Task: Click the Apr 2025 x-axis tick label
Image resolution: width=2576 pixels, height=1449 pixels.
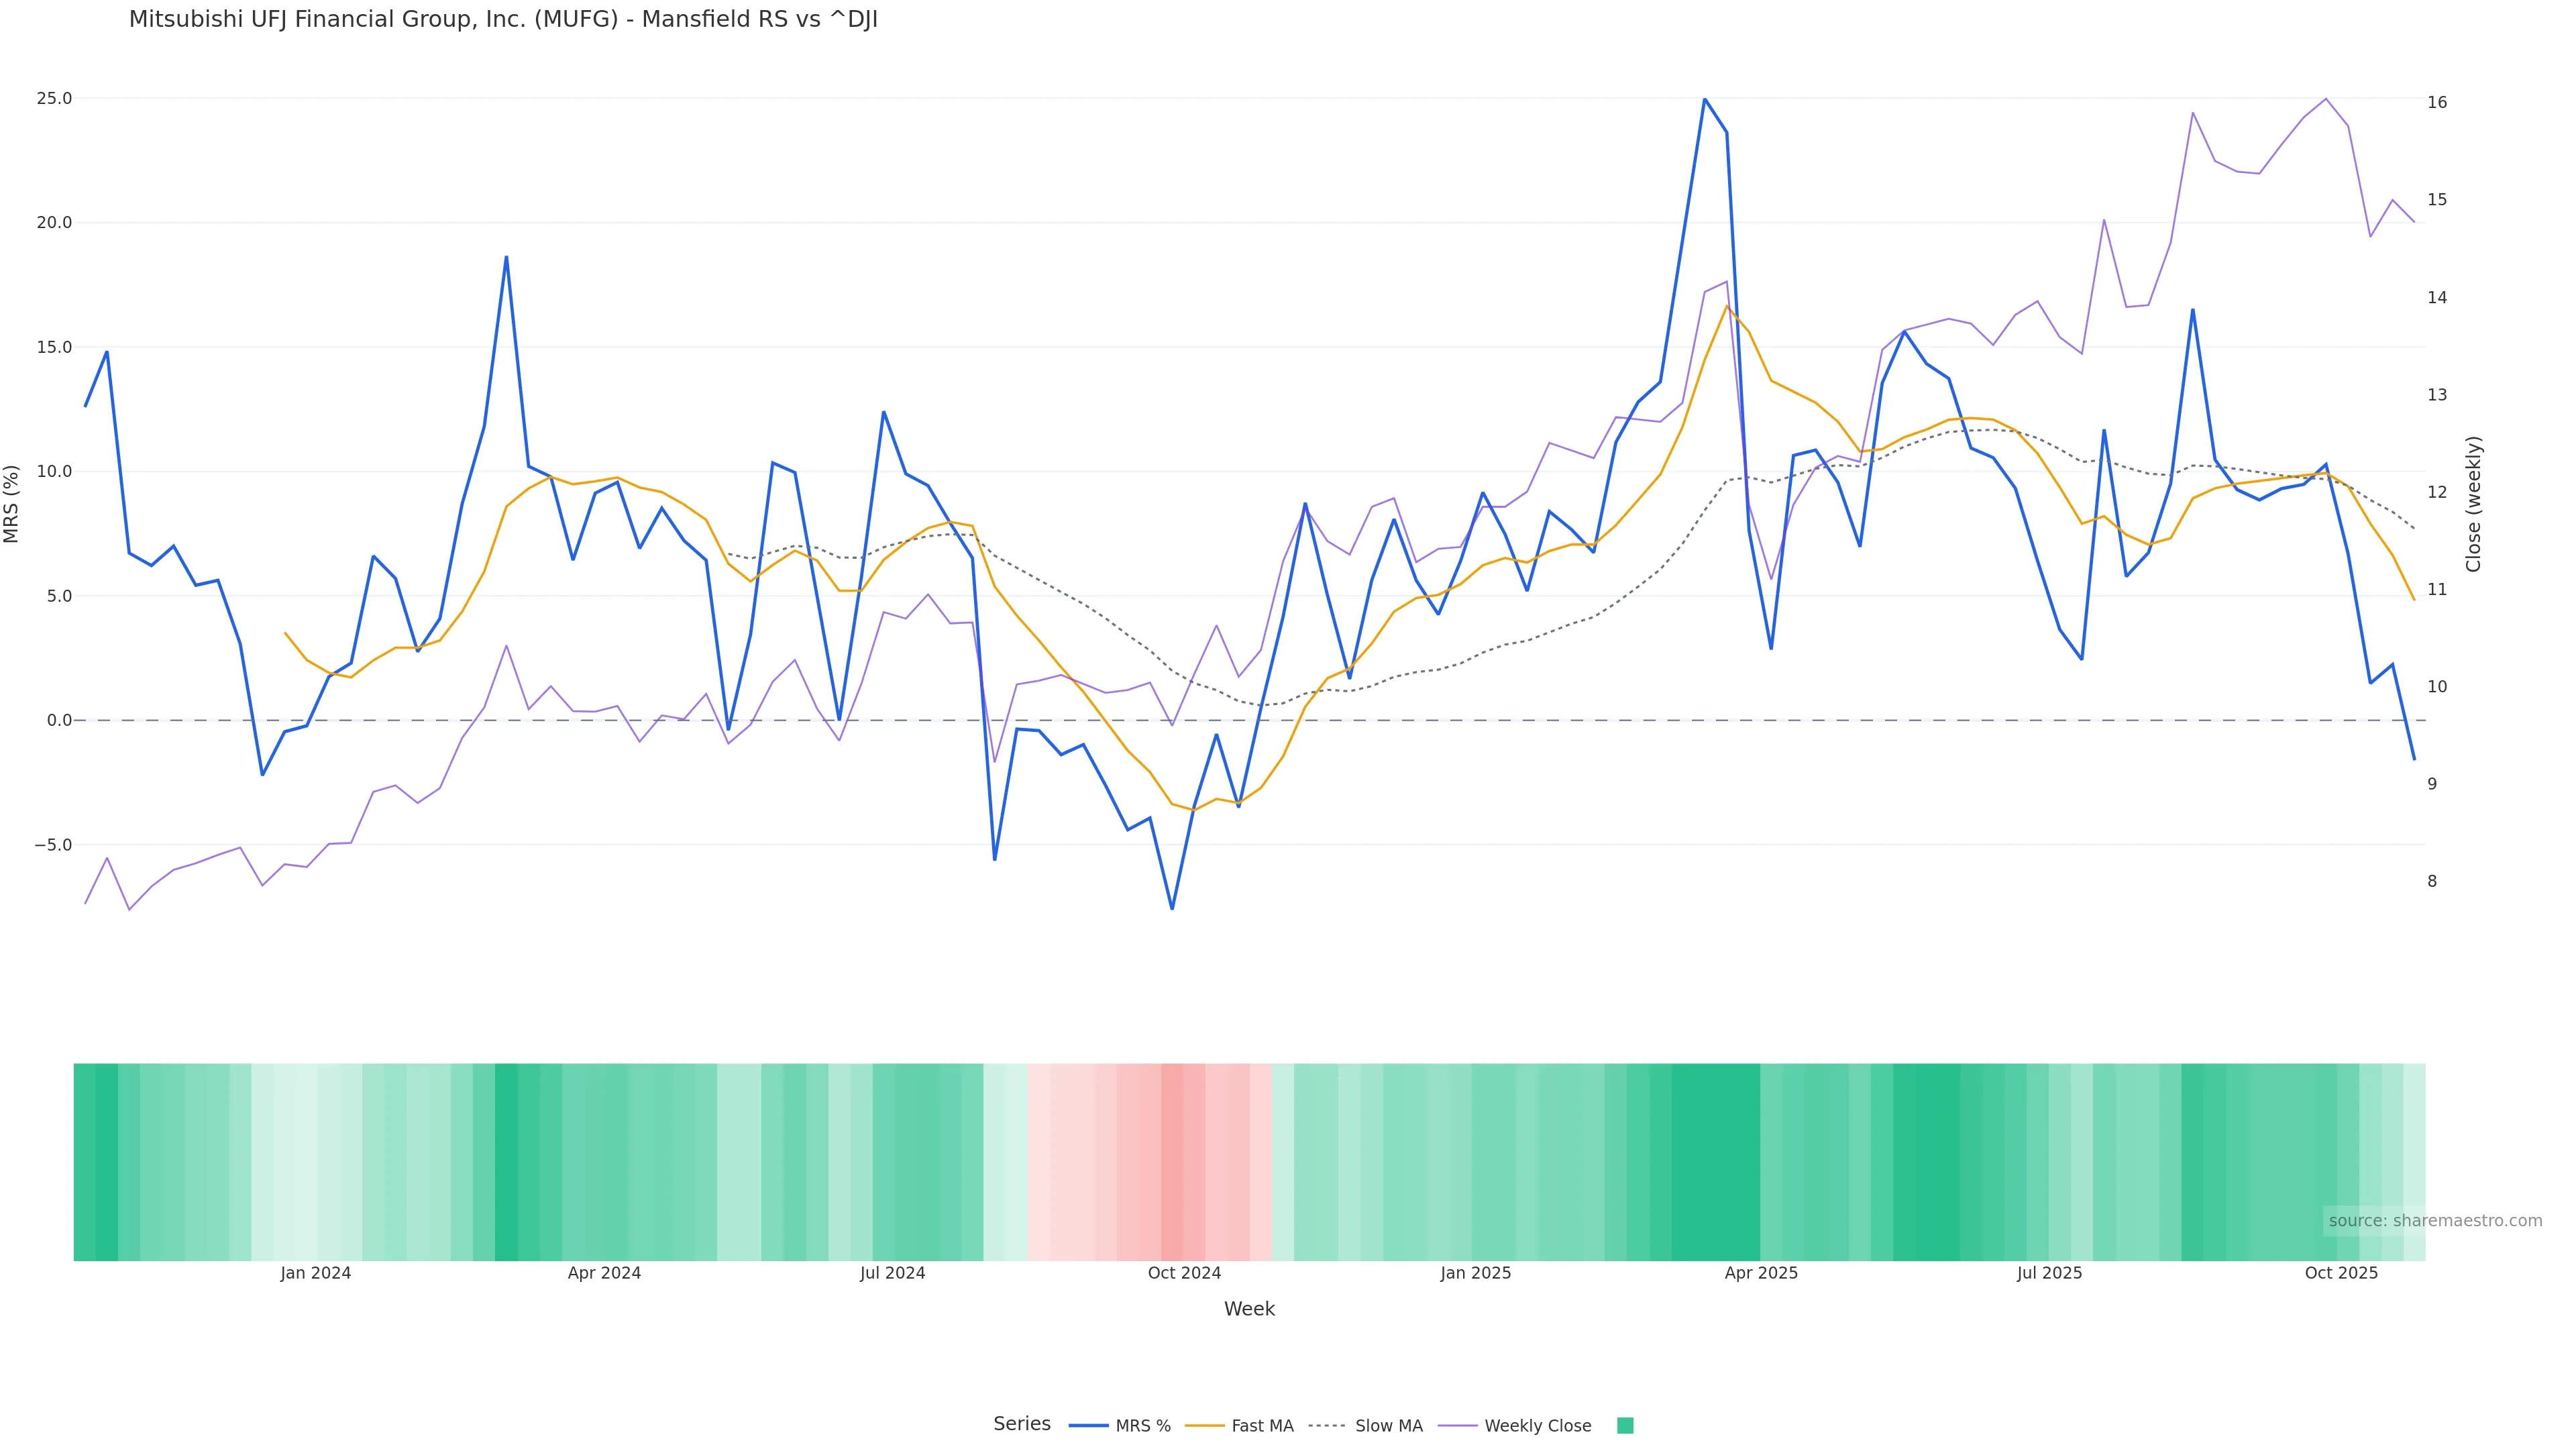Action: point(1761,1273)
